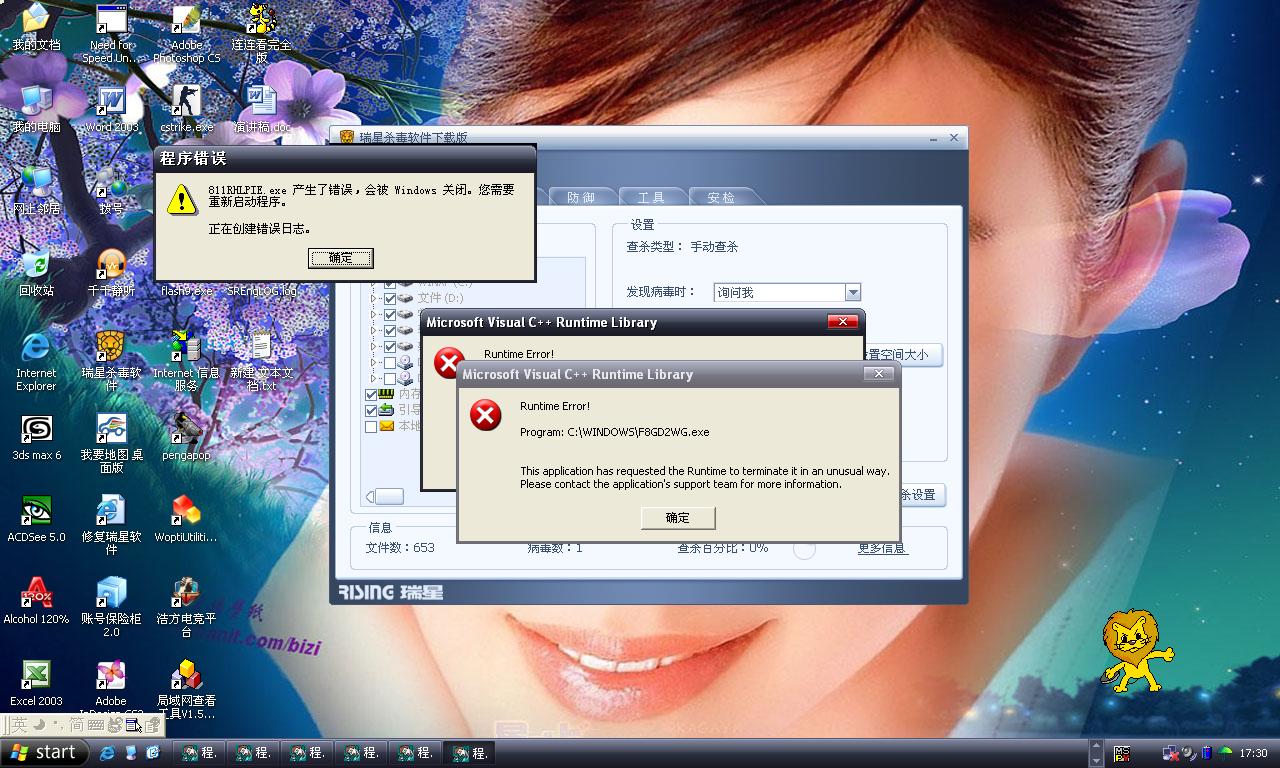The height and width of the screenshot is (768, 1280).
Task: Open 浩方电竞平台 shortcut
Action: pos(186,606)
